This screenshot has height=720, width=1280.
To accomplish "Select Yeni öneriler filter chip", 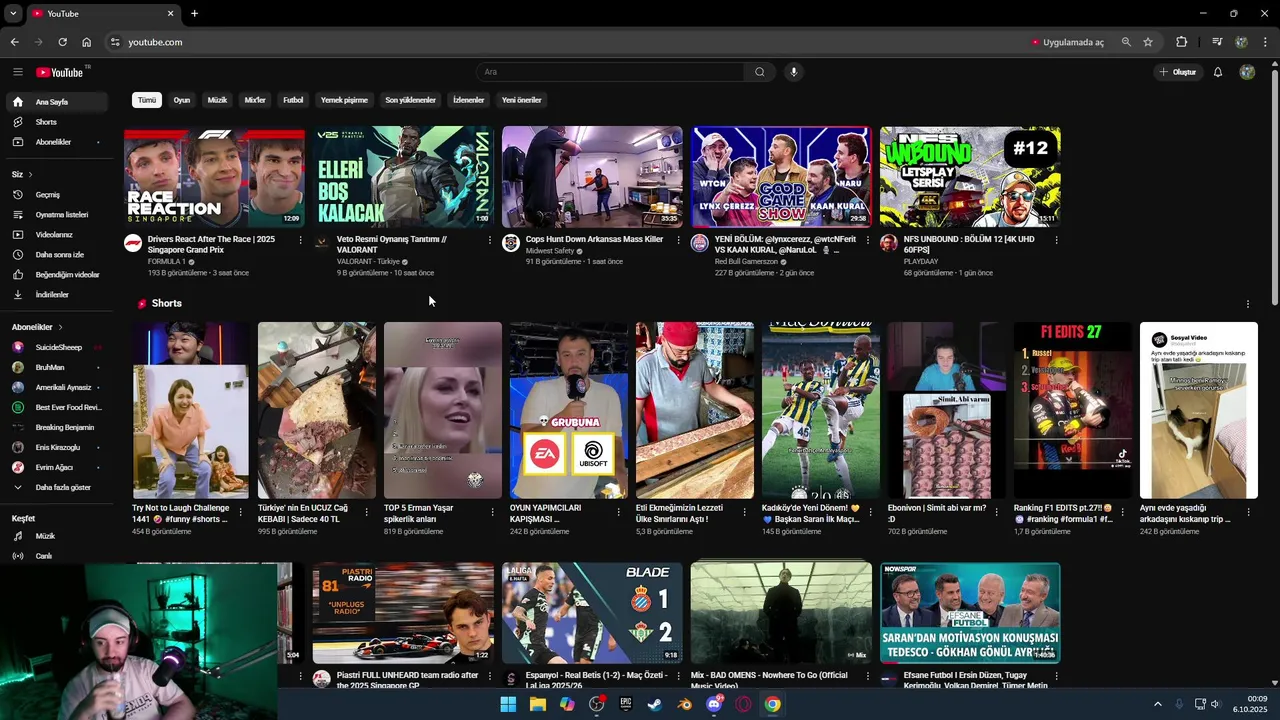I will pos(521,100).
